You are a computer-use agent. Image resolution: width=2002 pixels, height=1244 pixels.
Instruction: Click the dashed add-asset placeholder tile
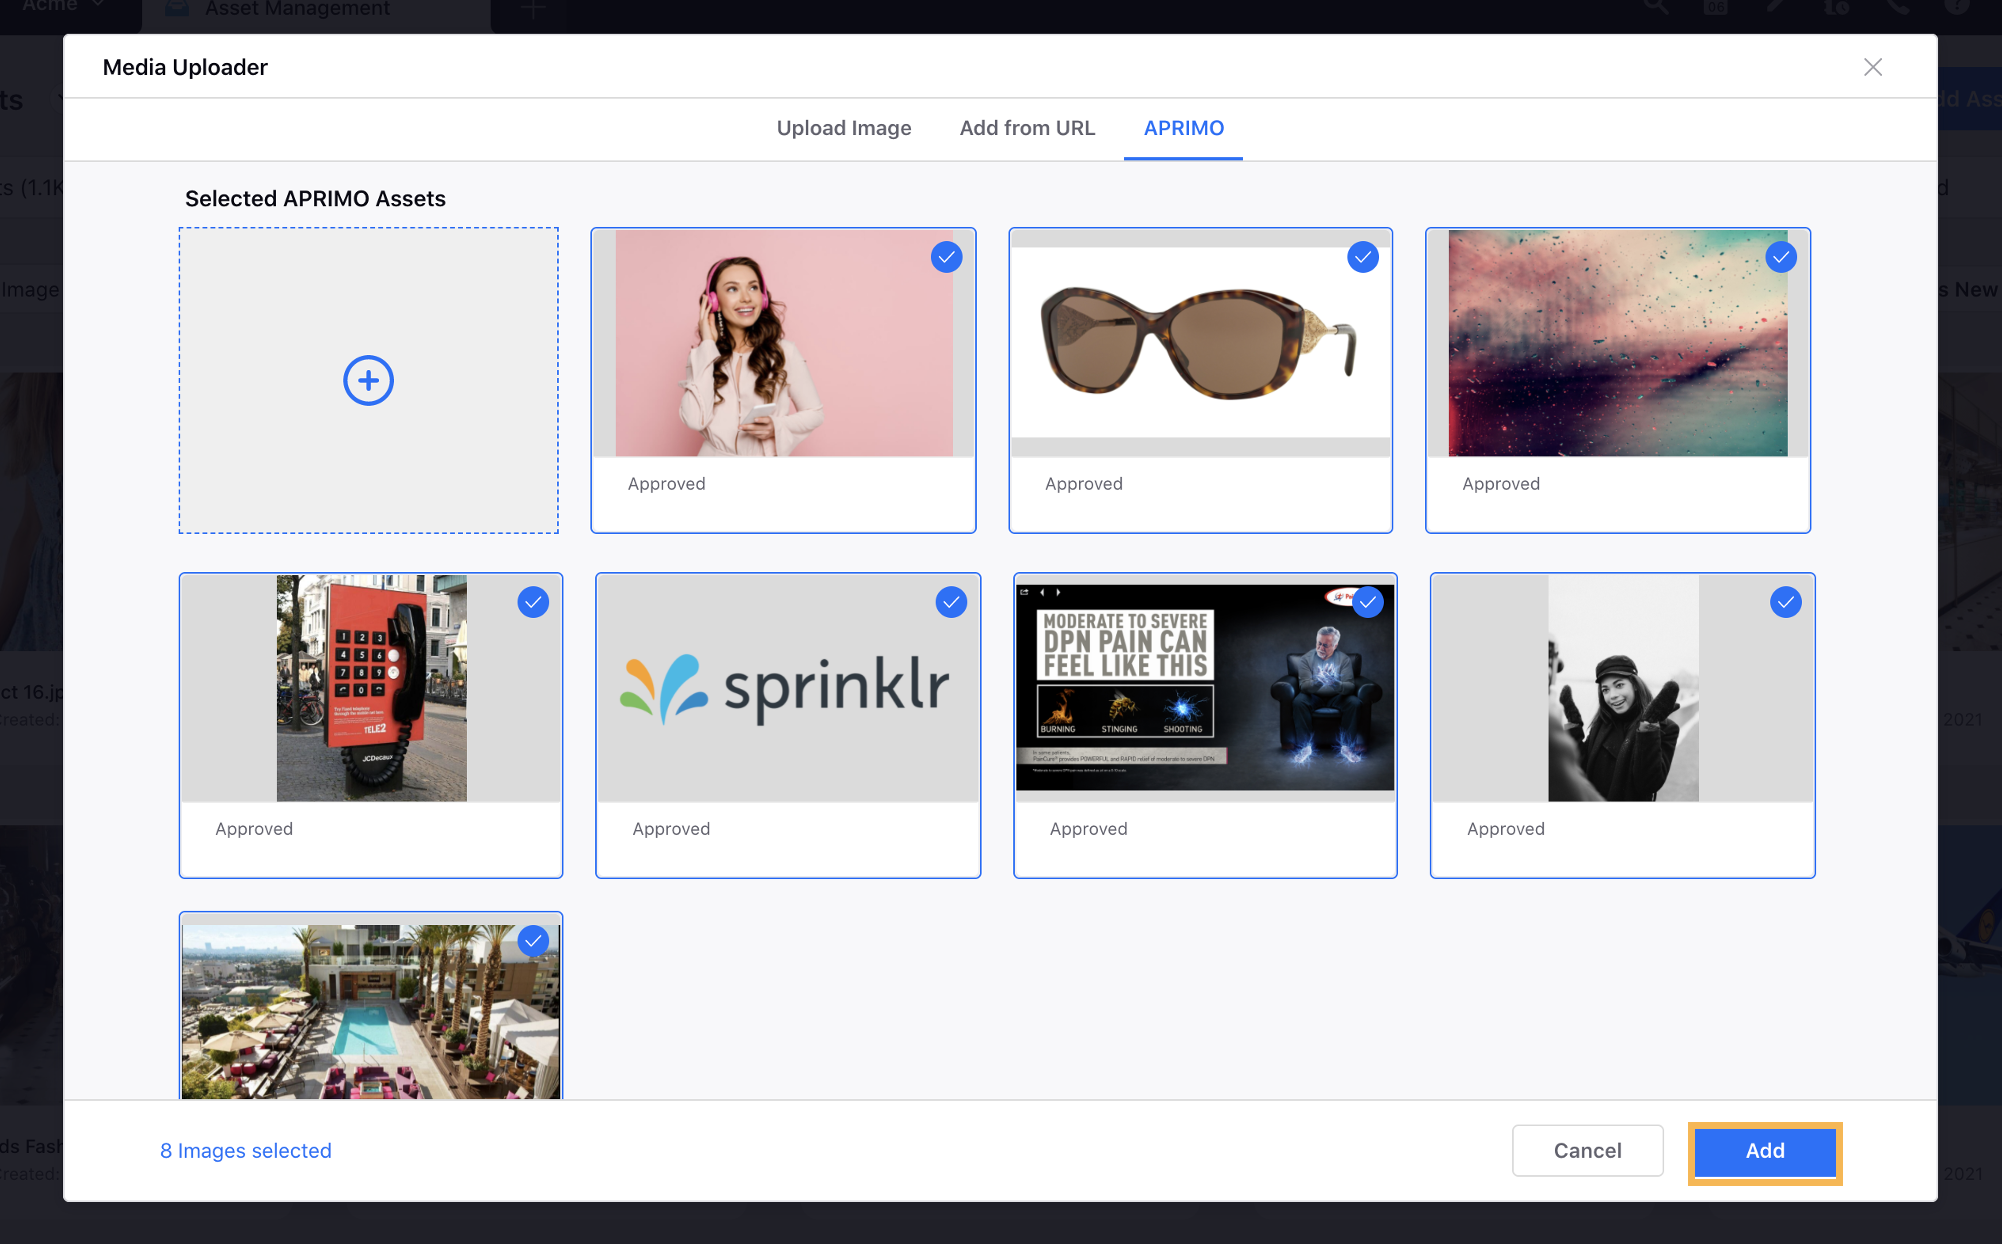pyautogui.click(x=369, y=380)
